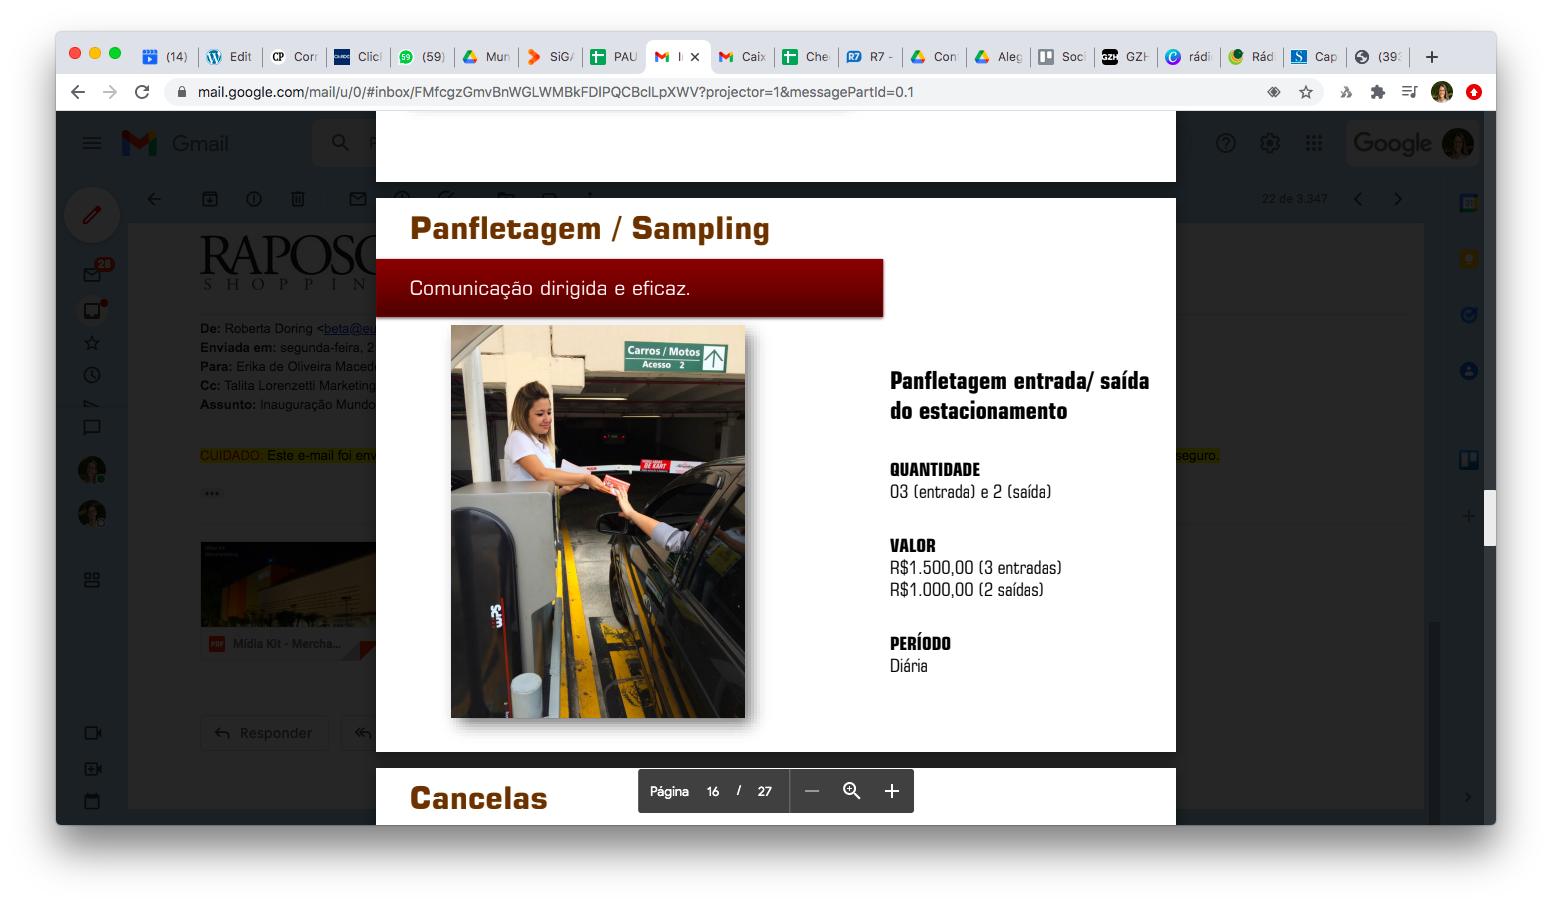The height and width of the screenshot is (905, 1552).
Task: Click the Gmail search magnifier icon
Action: (x=340, y=143)
